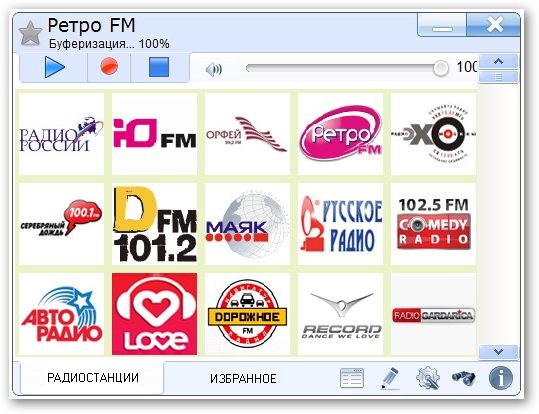The height and width of the screenshot is (414, 539).
Task: Play the Серебряный Дождь 100.1 station
Action: click(61, 224)
